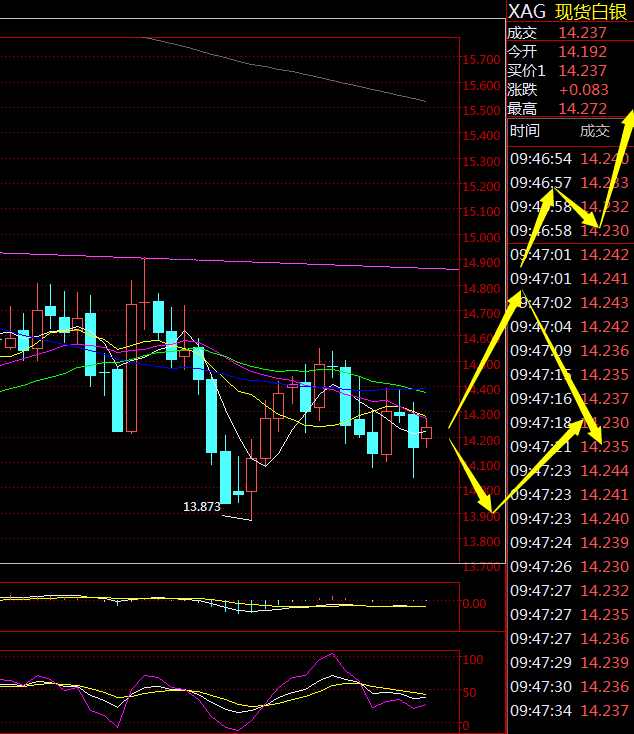Select the 09:46:54 tick row
This screenshot has width=634, height=734.
pos(569,159)
